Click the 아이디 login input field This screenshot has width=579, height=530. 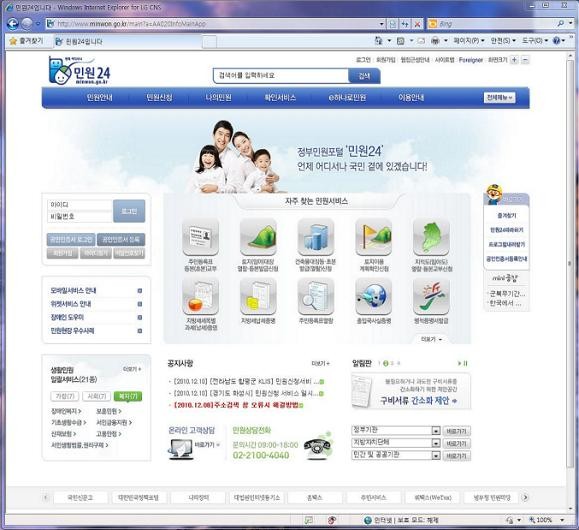[80, 205]
